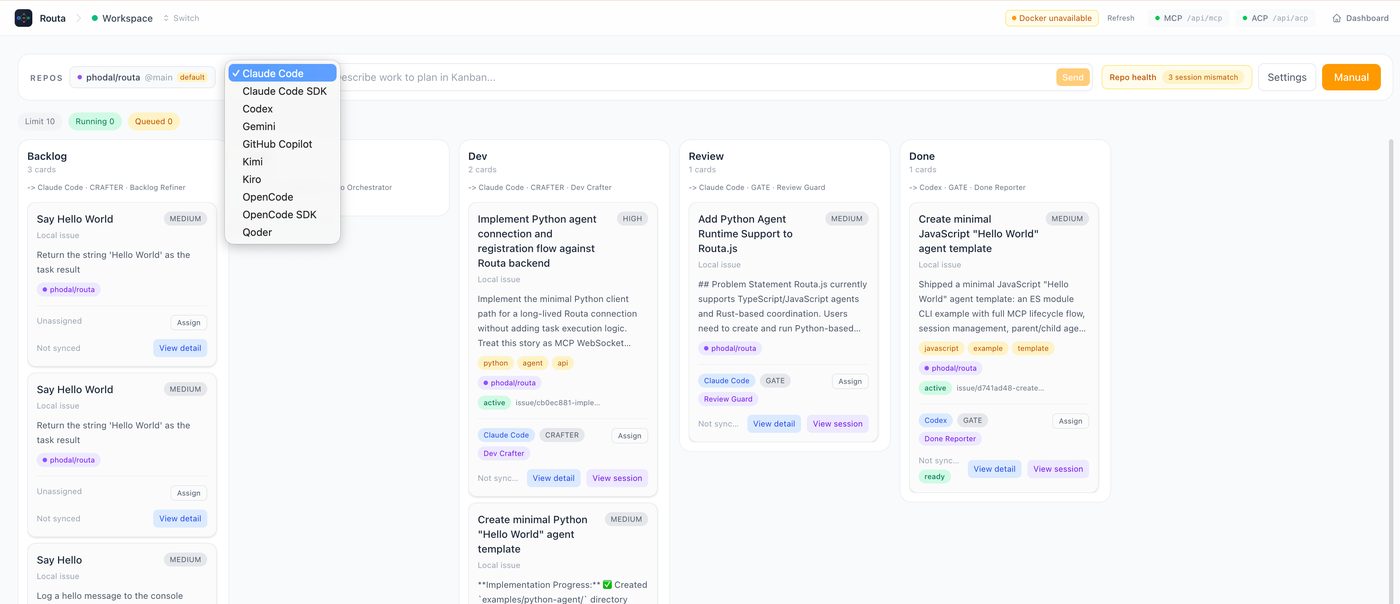View detail of Add Python Agent Runtime card
The width and height of the screenshot is (1400, 604).
[x=774, y=424]
